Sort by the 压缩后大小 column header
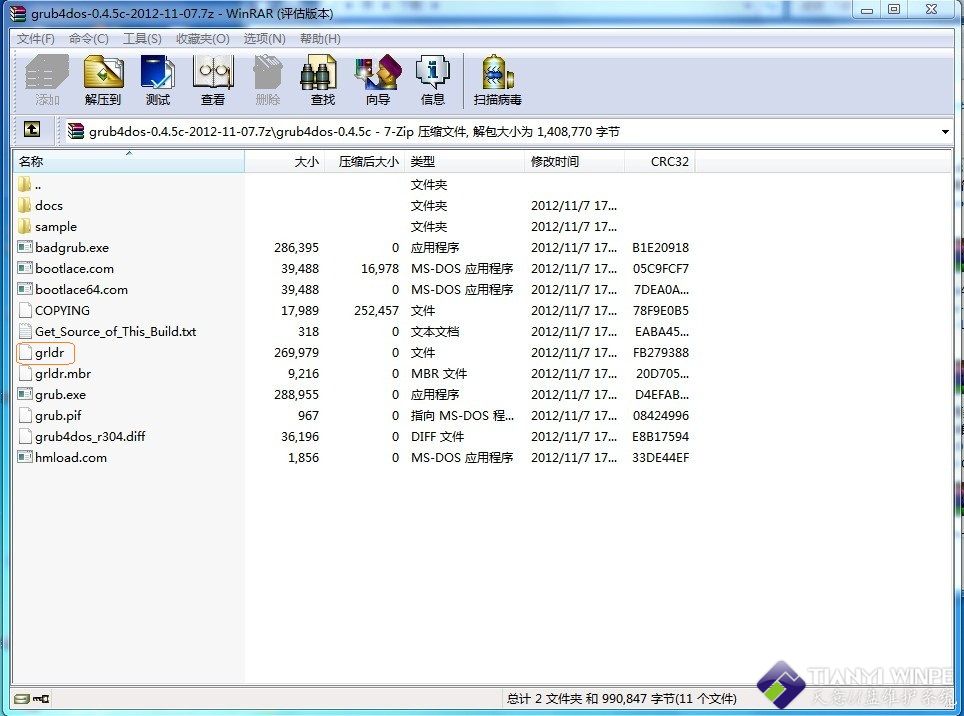The height and width of the screenshot is (716, 964). 364,162
